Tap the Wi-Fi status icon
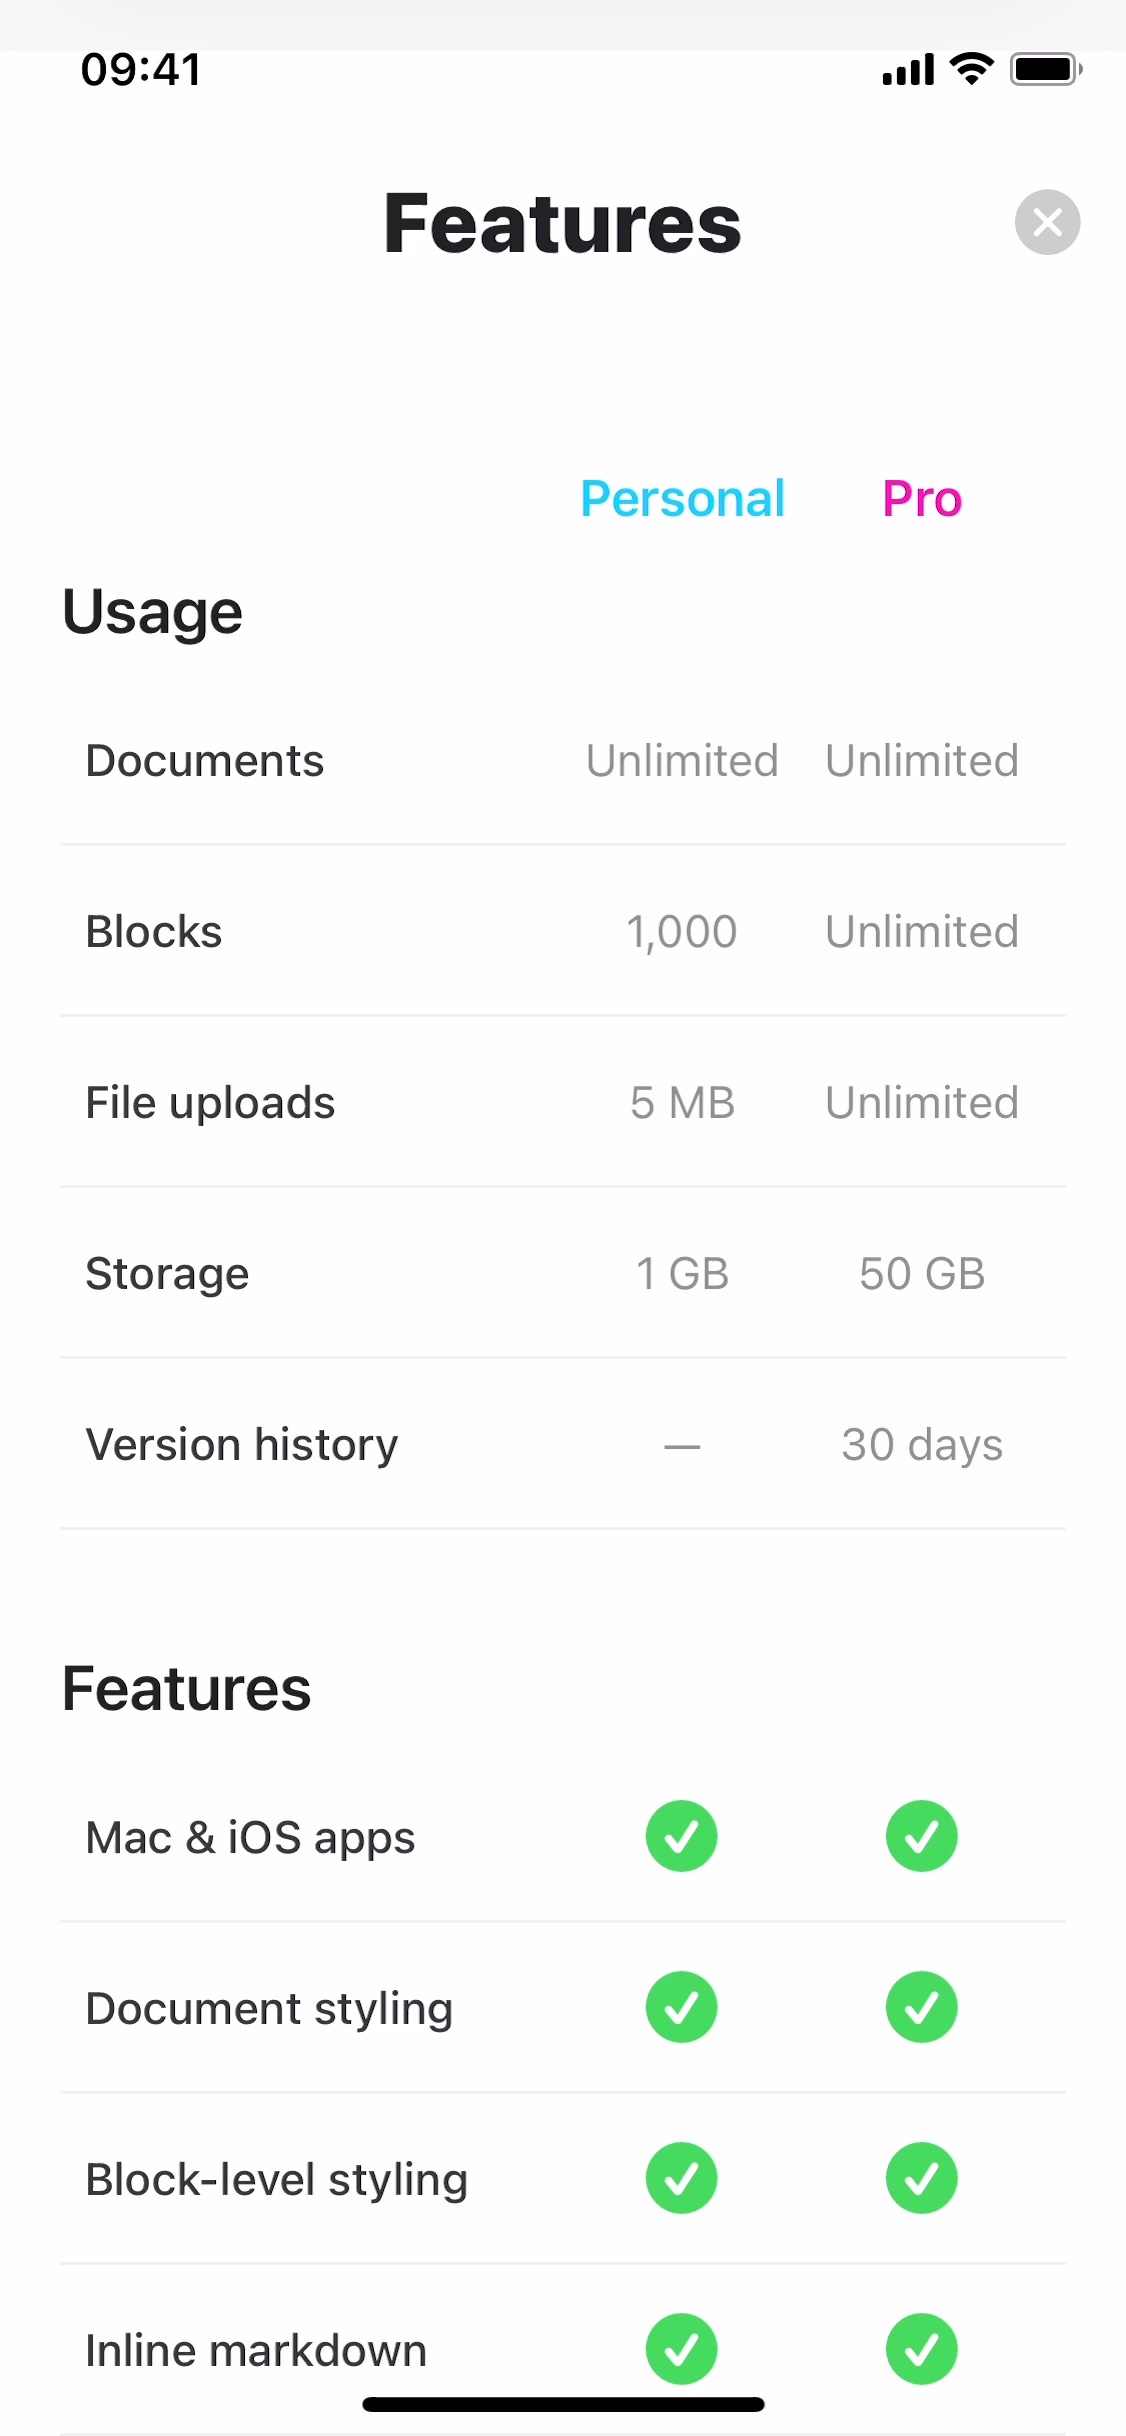The image size is (1126, 2436). point(971,69)
